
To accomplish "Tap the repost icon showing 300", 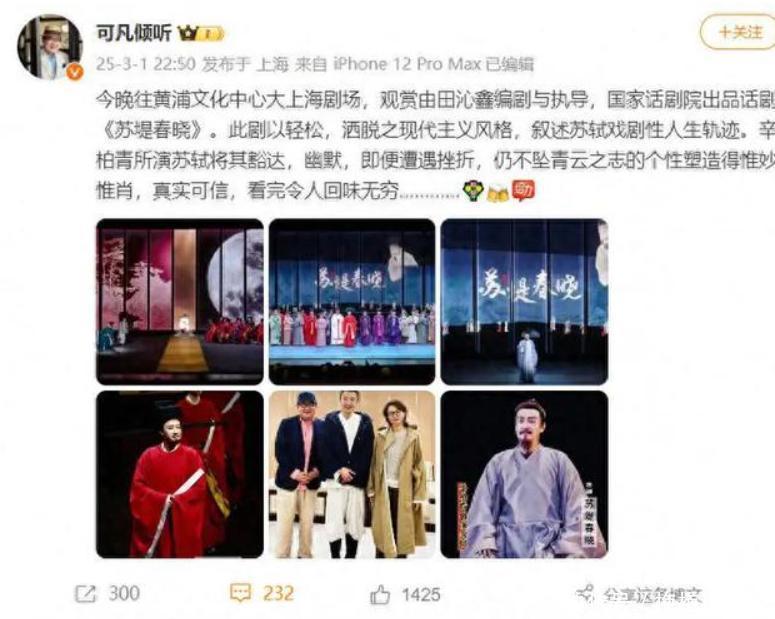I will (85, 593).
